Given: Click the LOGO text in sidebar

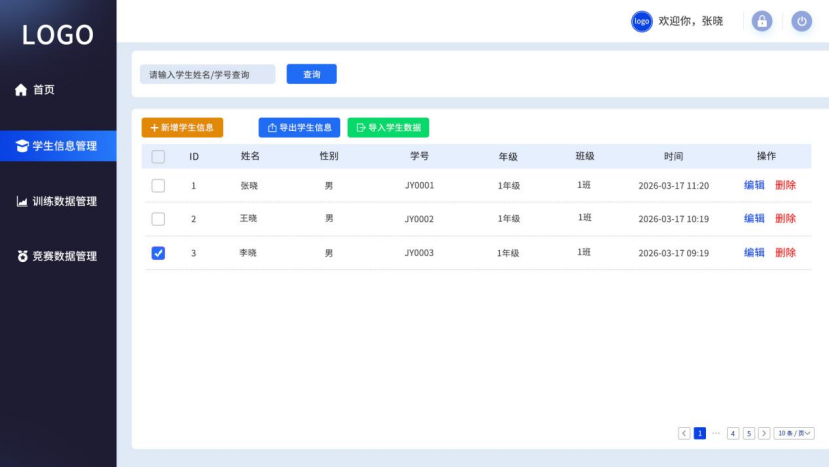Looking at the screenshot, I should tap(58, 35).
